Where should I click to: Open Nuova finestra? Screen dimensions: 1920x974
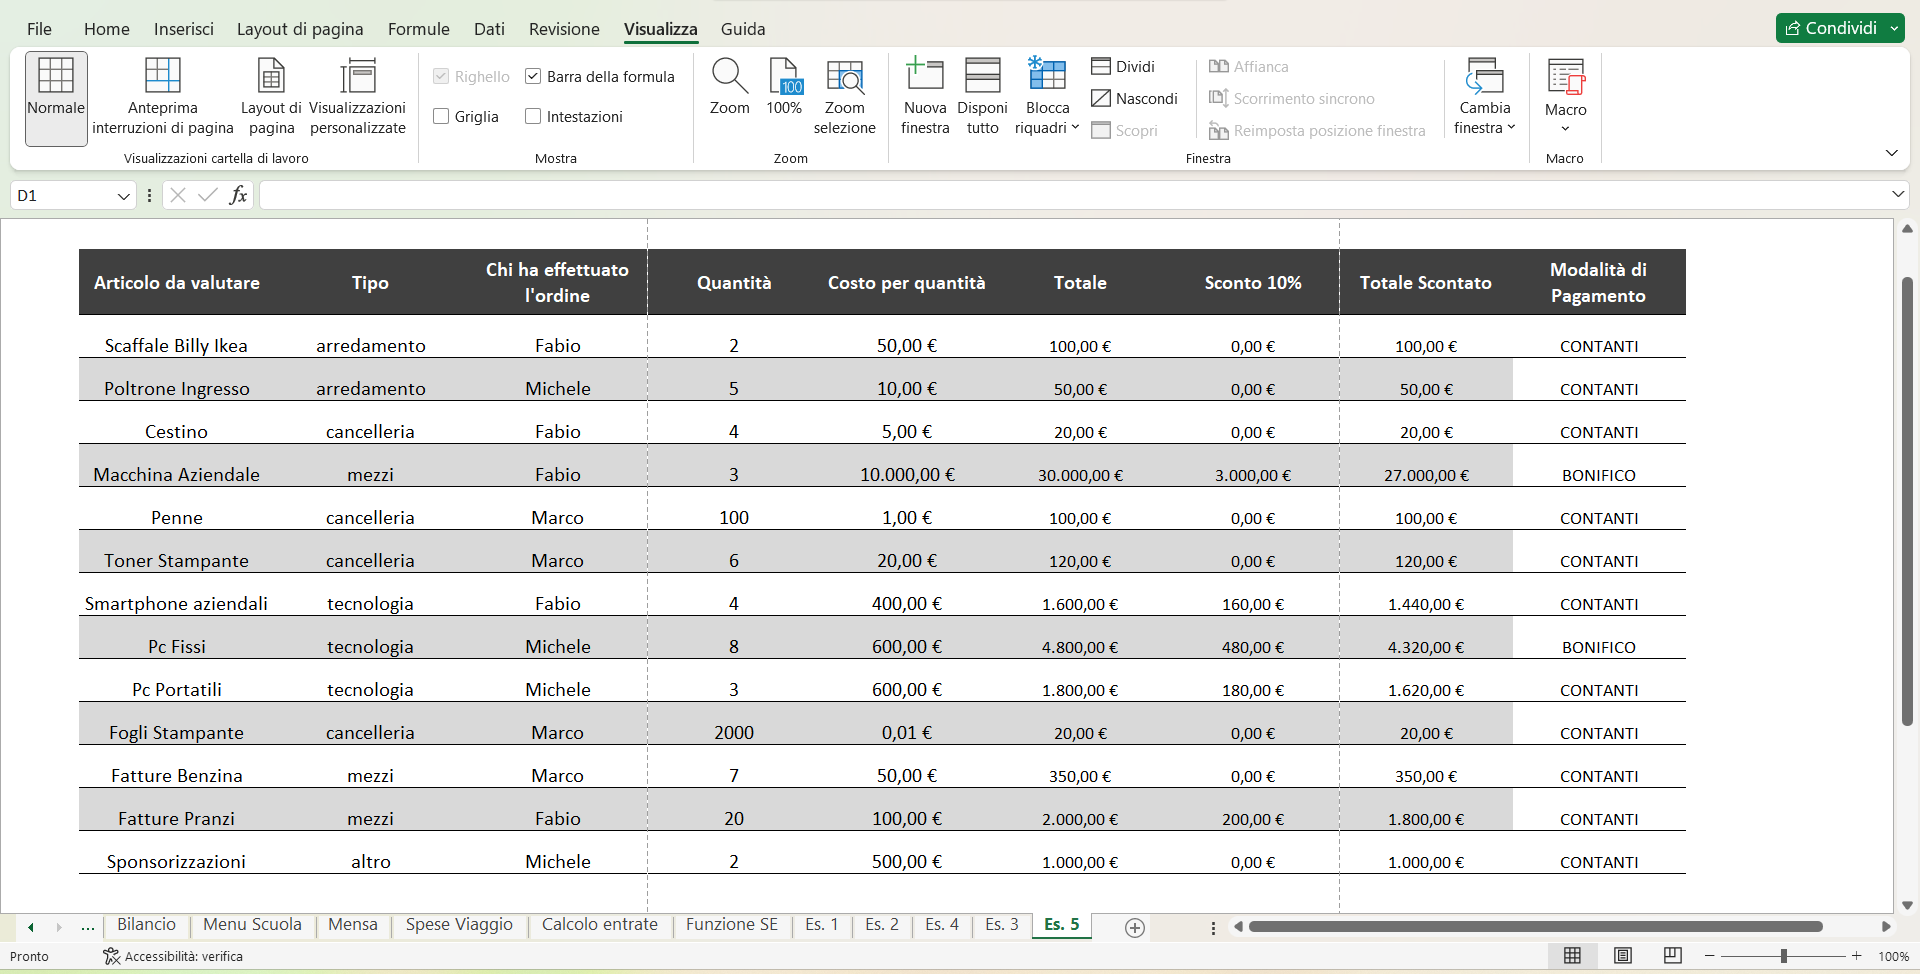click(924, 77)
